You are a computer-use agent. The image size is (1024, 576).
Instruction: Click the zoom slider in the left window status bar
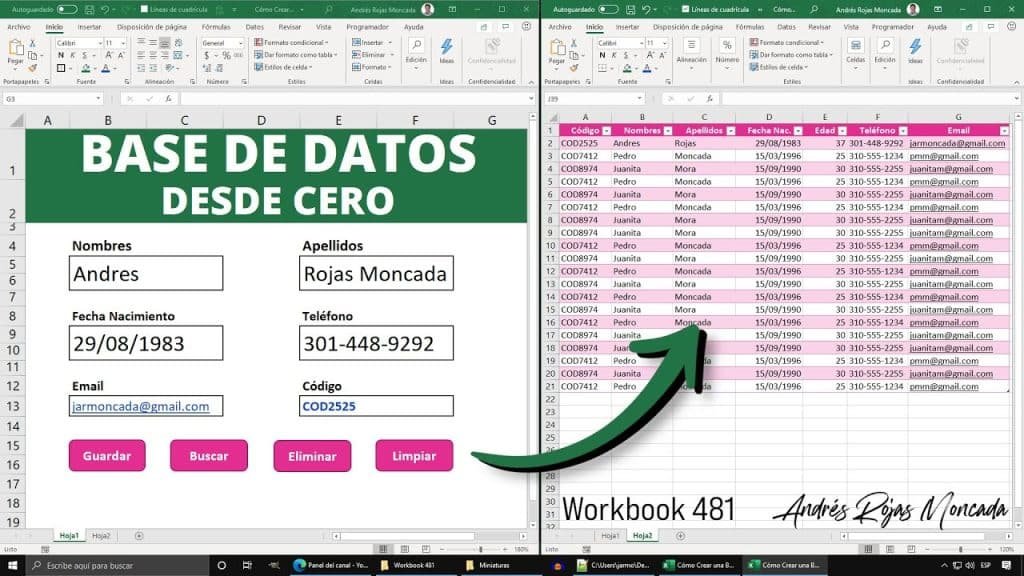tap(480, 550)
